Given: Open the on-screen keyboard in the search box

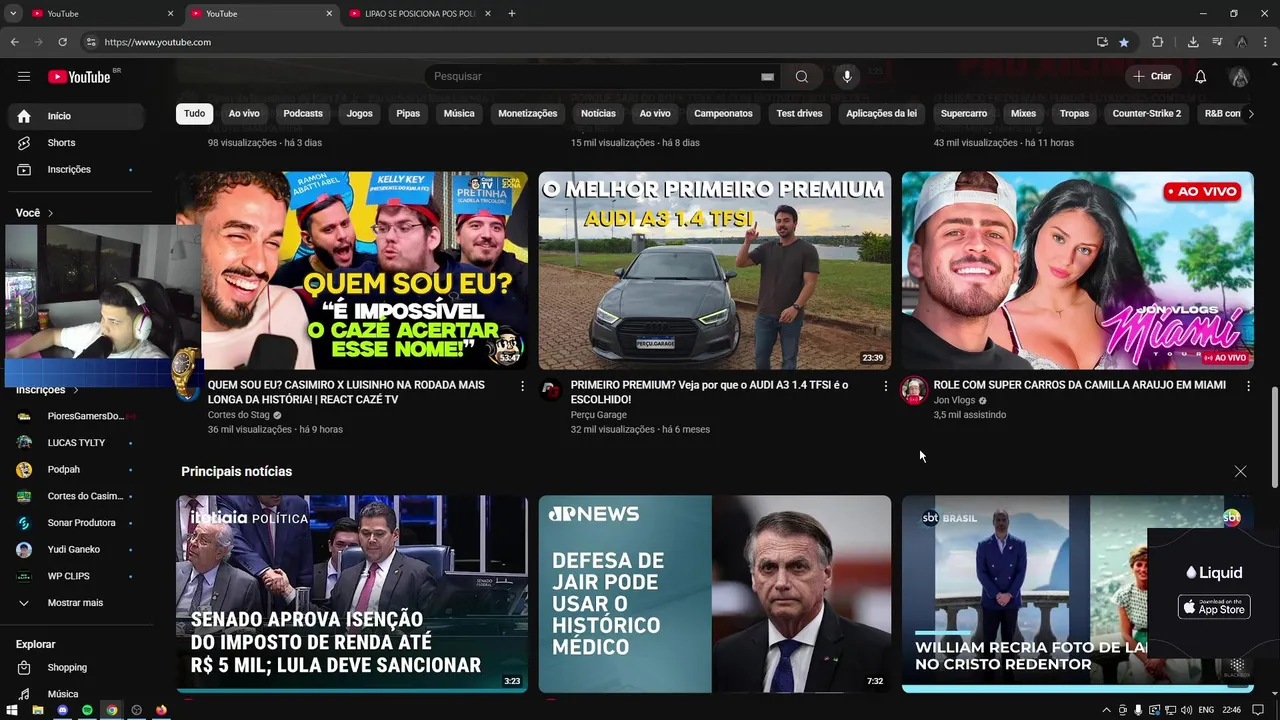Looking at the screenshot, I should coord(768,77).
